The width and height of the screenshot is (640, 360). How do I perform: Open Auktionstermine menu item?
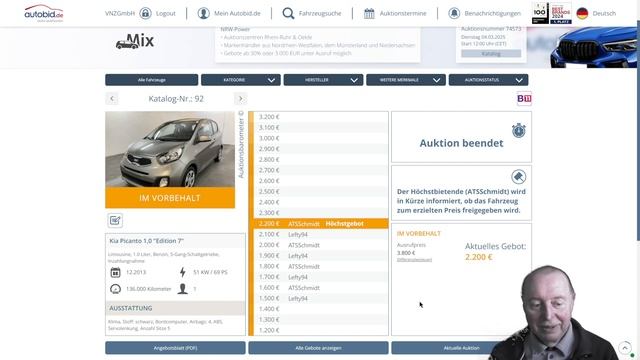[403, 13]
